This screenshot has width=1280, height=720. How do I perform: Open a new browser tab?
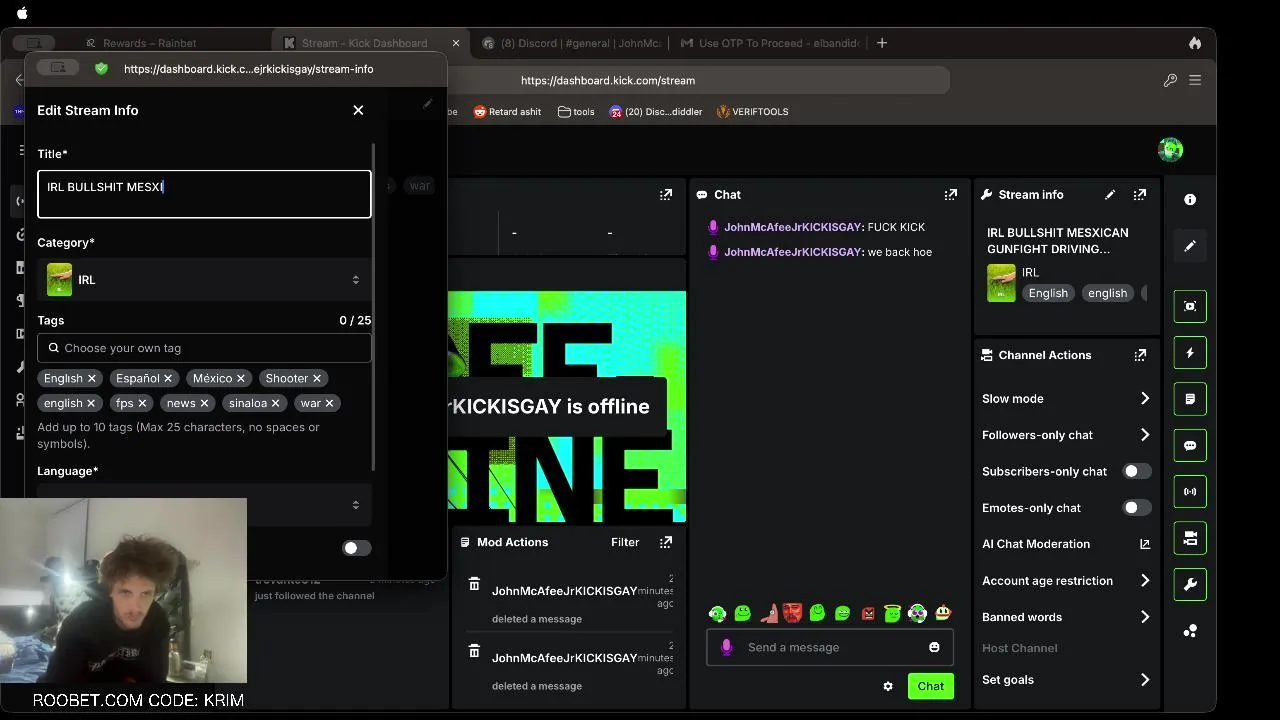[882, 43]
